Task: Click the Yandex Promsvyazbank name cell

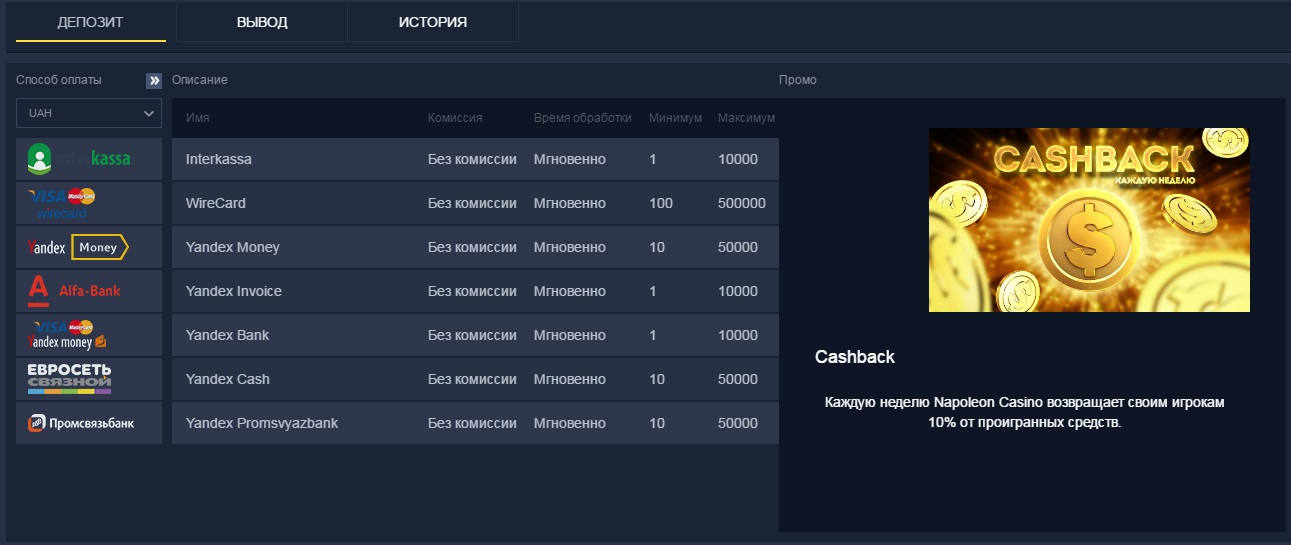Action: point(262,423)
